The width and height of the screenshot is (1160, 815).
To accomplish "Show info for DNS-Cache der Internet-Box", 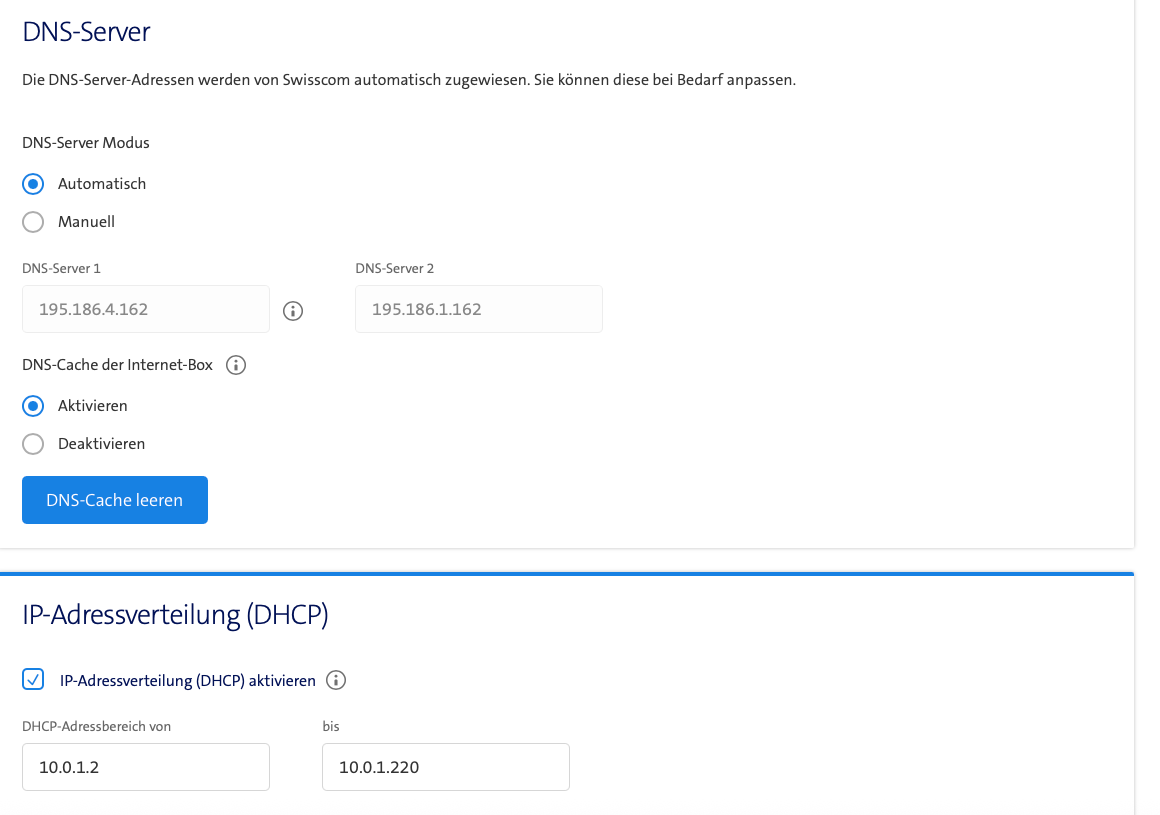I will point(236,365).
